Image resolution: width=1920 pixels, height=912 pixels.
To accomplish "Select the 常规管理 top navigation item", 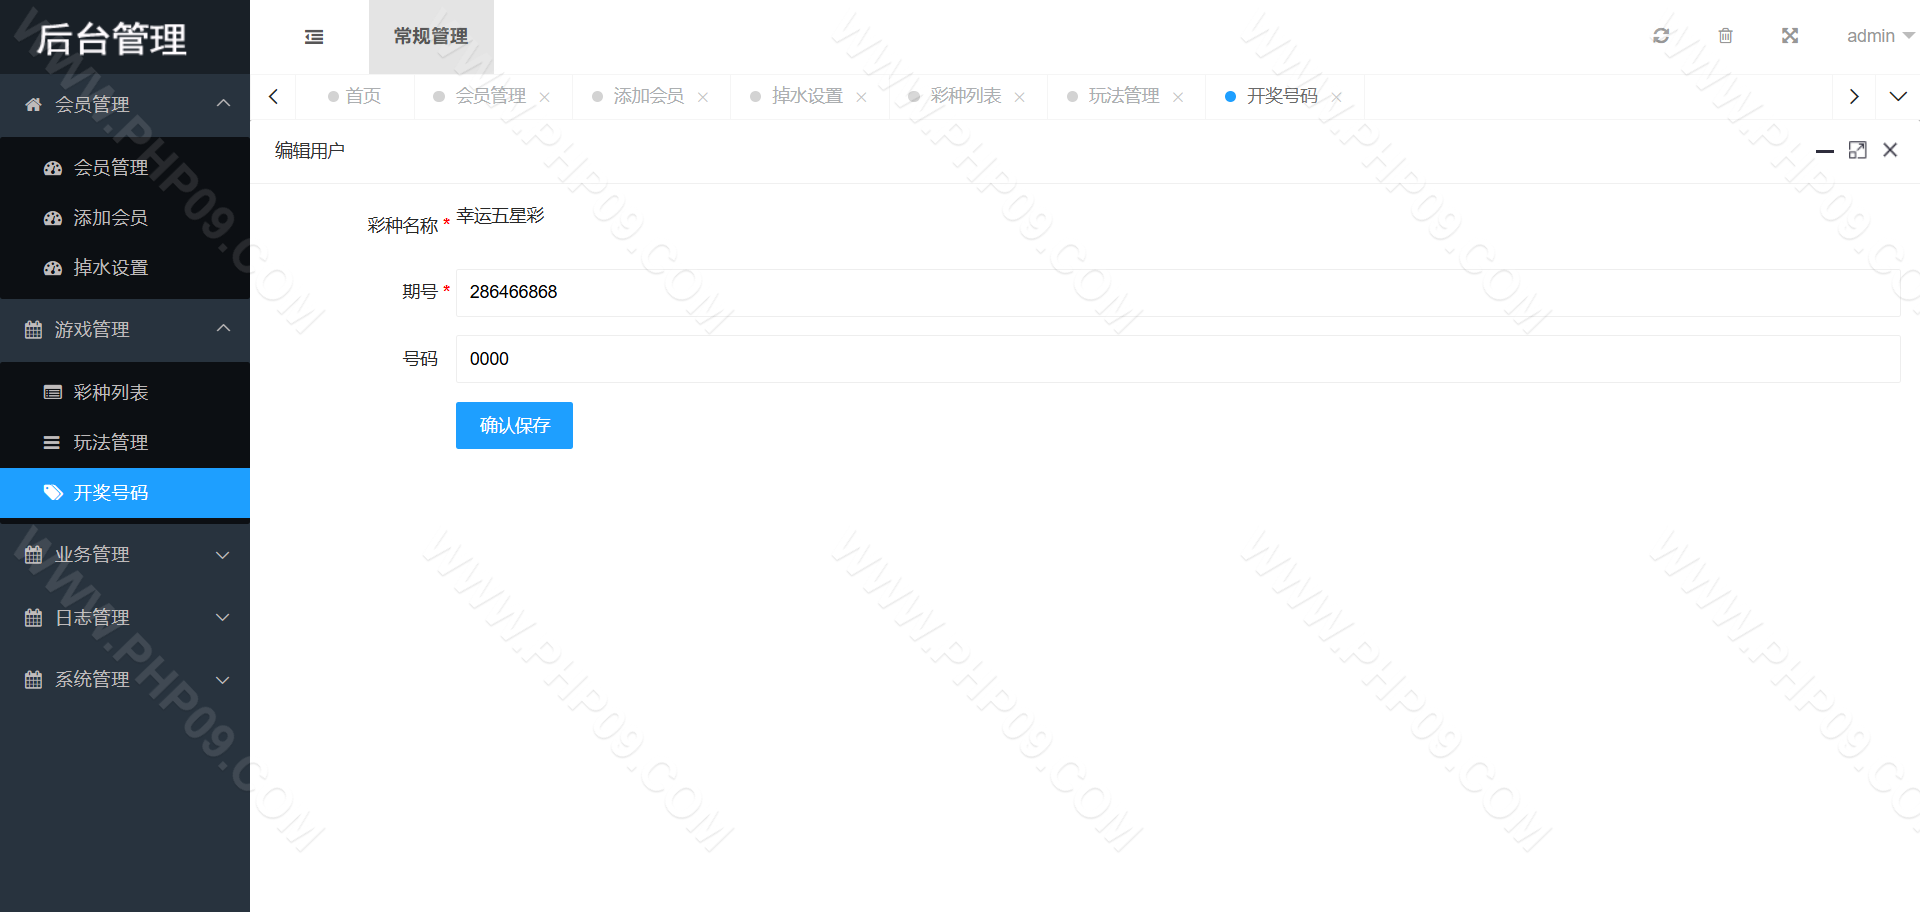I will pos(431,37).
